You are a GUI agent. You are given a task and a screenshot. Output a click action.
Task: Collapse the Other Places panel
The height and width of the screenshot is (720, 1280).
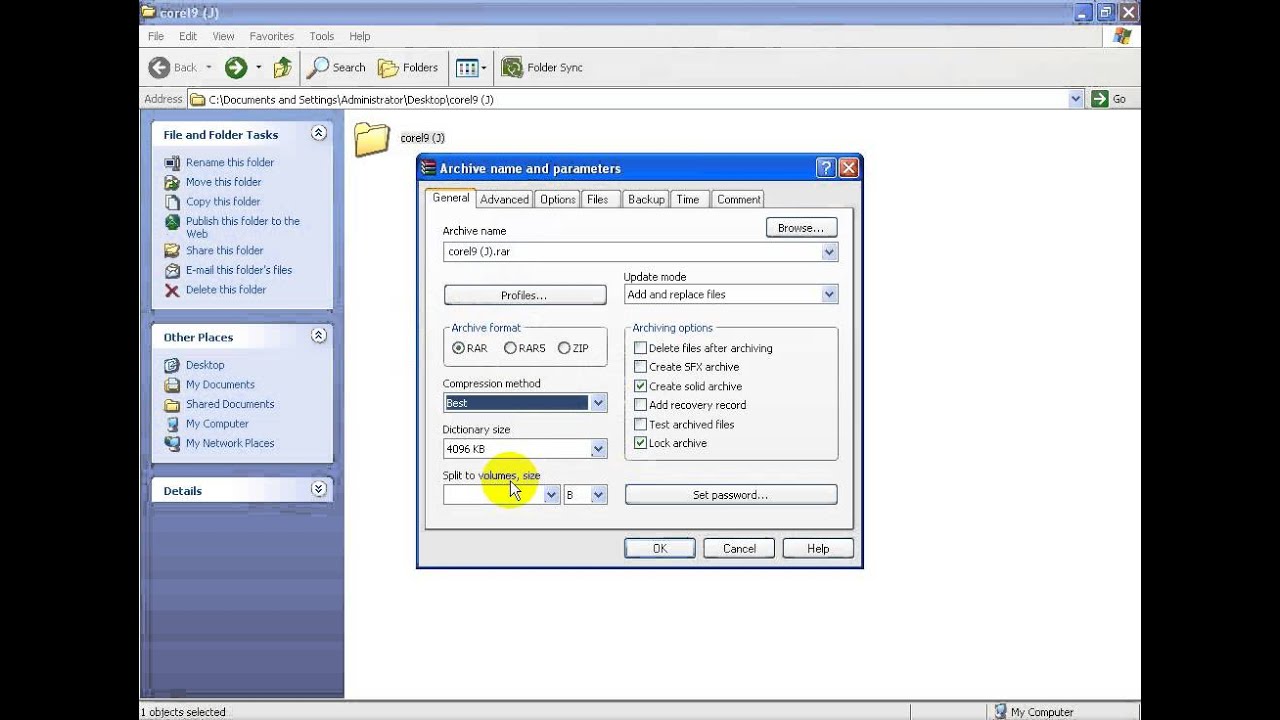coord(318,336)
